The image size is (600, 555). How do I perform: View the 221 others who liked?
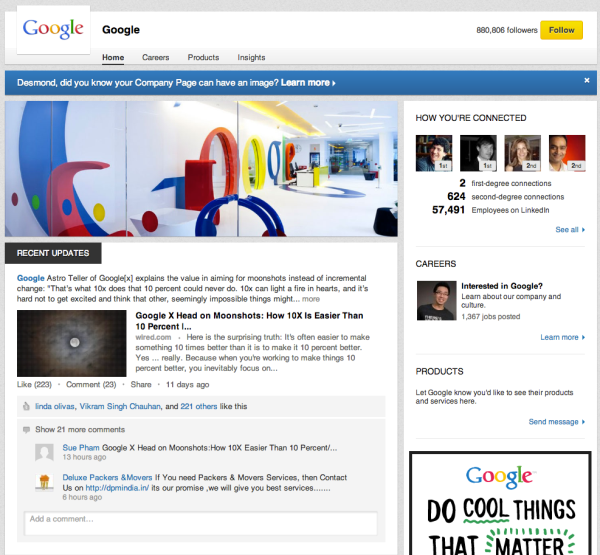199,406
